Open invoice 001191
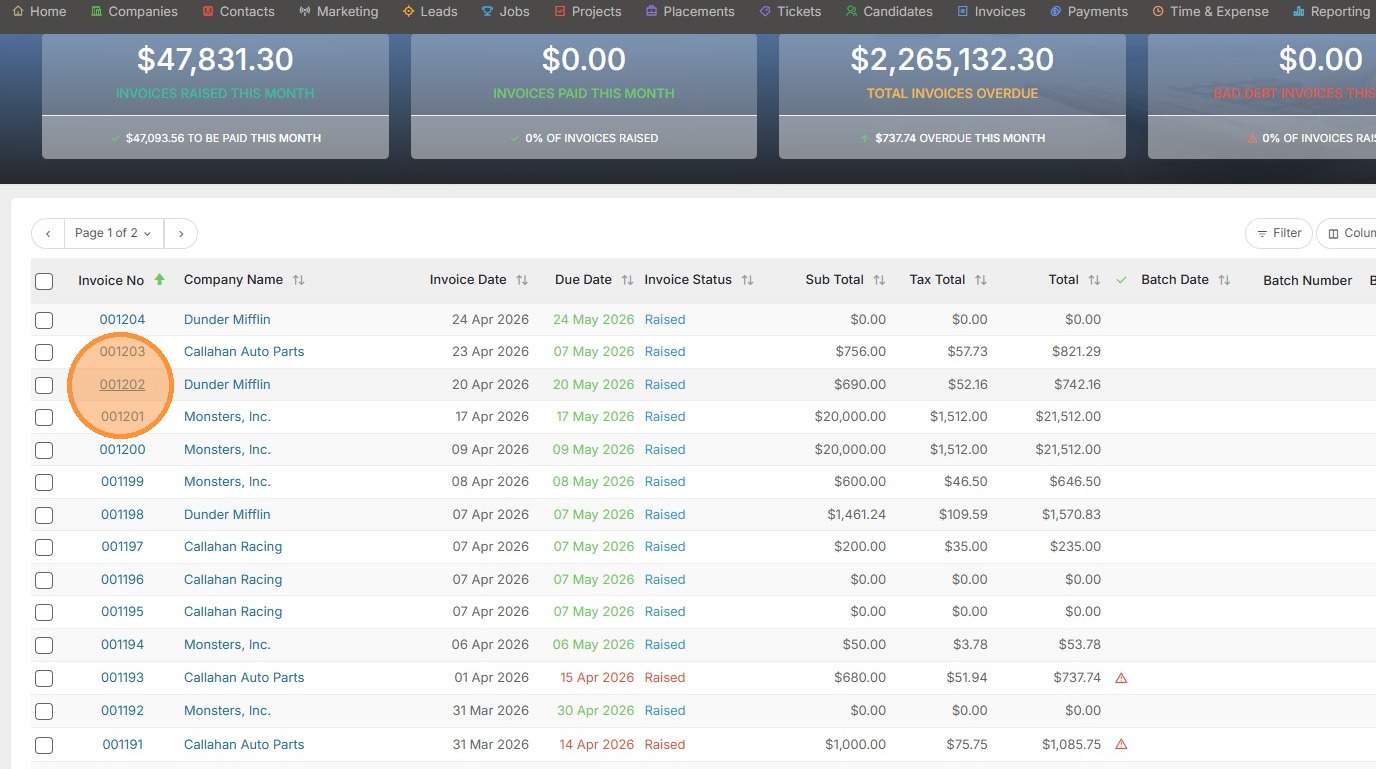 pos(122,745)
